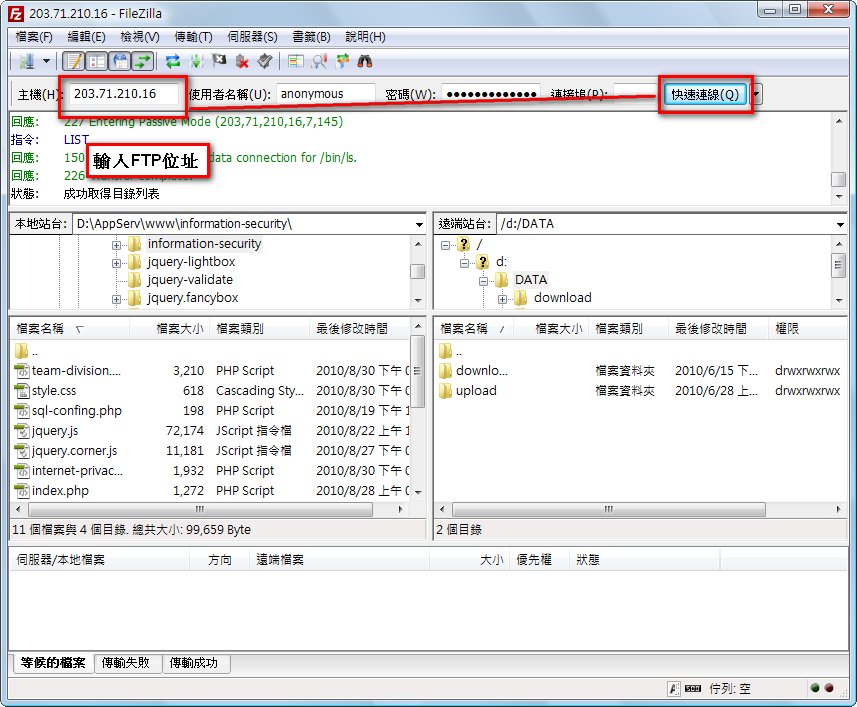Image resolution: width=857 pixels, height=707 pixels.
Task: Sort local list by 檔案大小 column
Action: (x=169, y=328)
